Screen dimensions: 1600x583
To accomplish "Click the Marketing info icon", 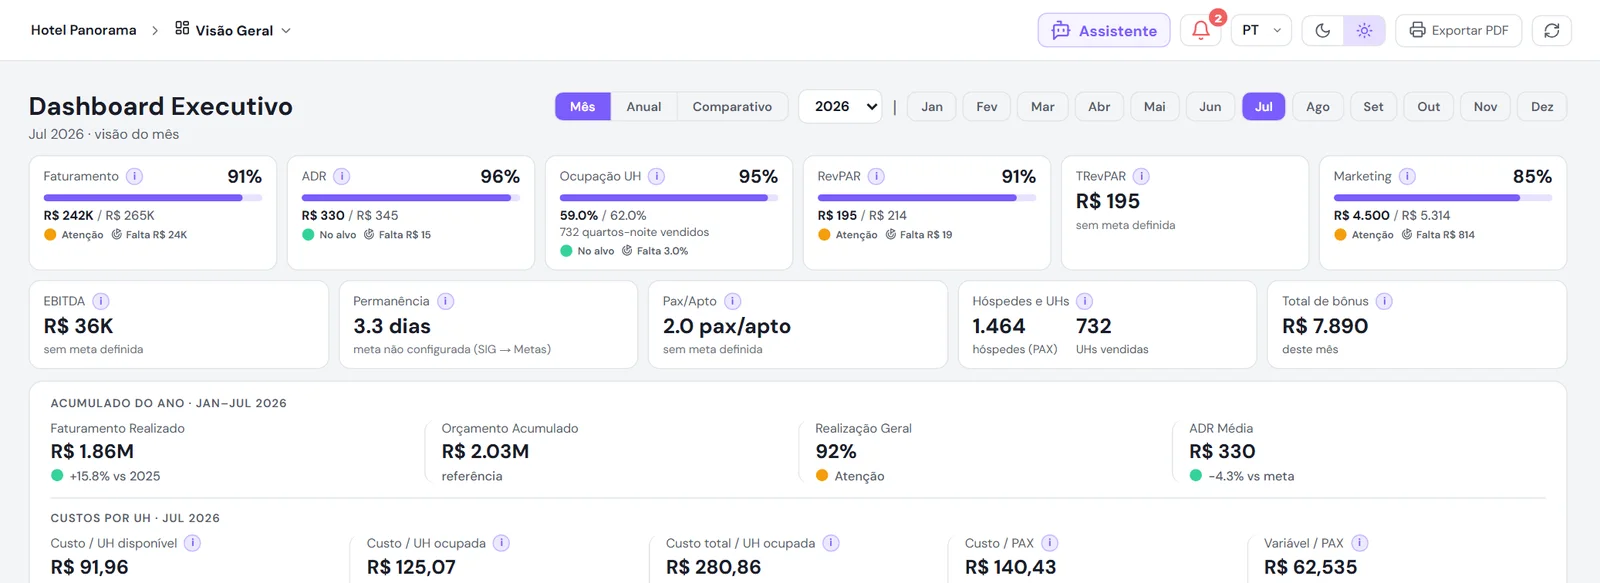I will (1407, 176).
